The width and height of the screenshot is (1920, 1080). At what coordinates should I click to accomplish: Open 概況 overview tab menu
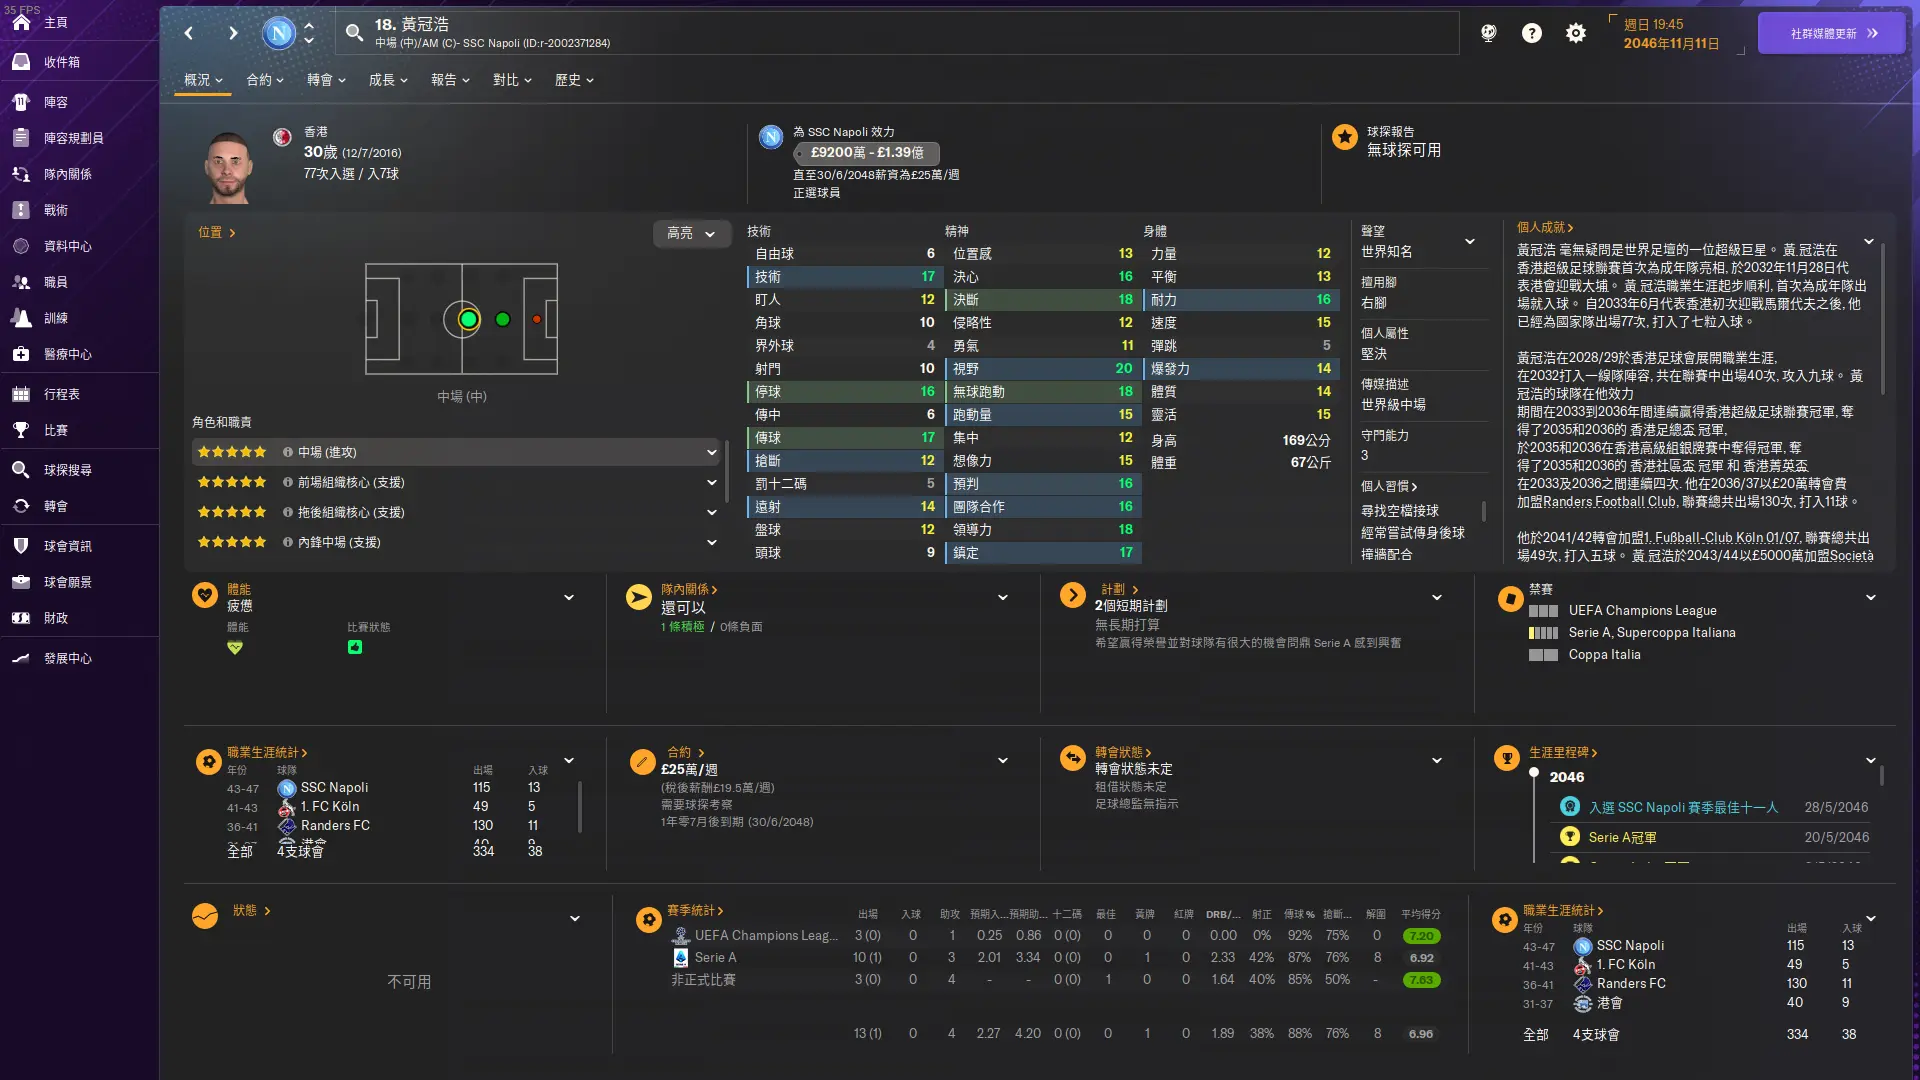pyautogui.click(x=203, y=80)
